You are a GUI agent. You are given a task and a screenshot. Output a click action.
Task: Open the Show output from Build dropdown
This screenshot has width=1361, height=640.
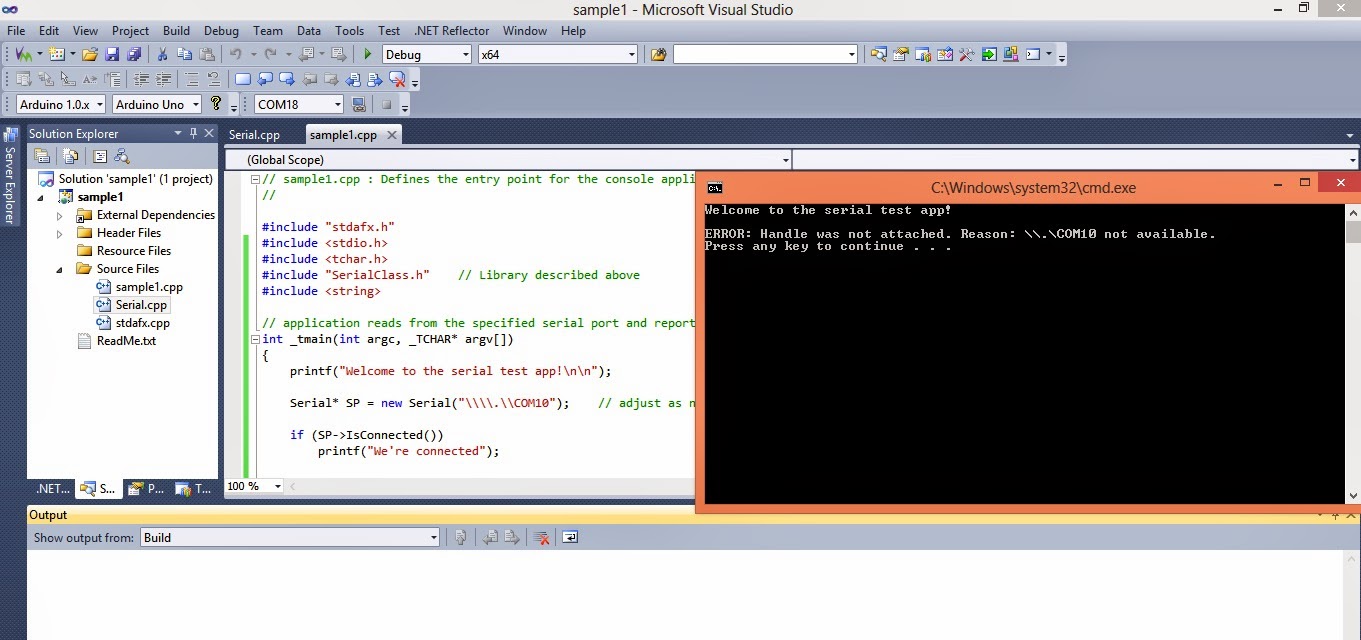(433, 538)
